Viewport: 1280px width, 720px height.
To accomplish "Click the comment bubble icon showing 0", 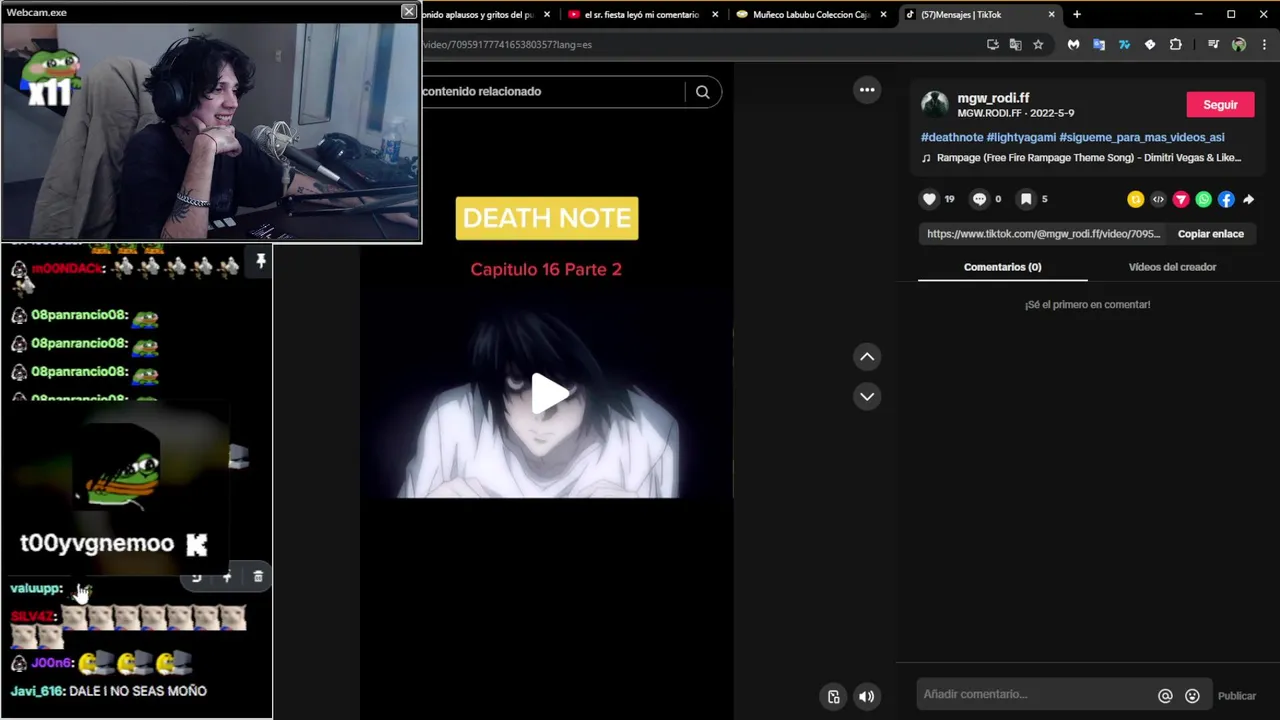I will pos(979,199).
